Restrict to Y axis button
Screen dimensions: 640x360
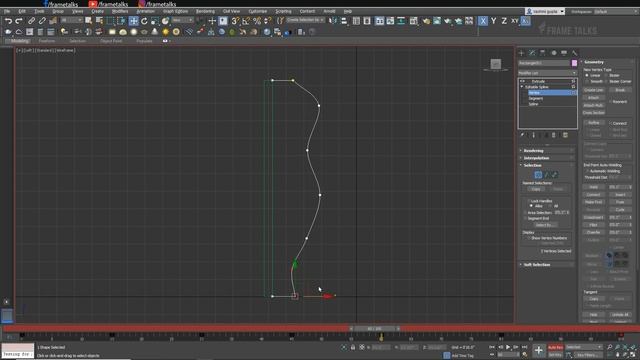pos(493,21)
